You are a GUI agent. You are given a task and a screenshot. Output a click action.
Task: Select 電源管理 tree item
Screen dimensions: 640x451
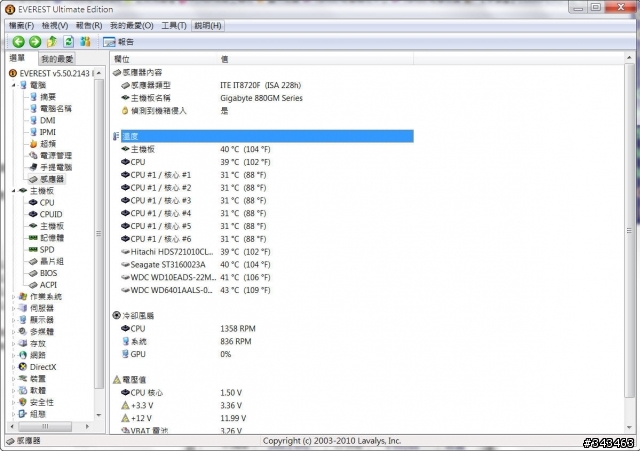(x=56, y=156)
